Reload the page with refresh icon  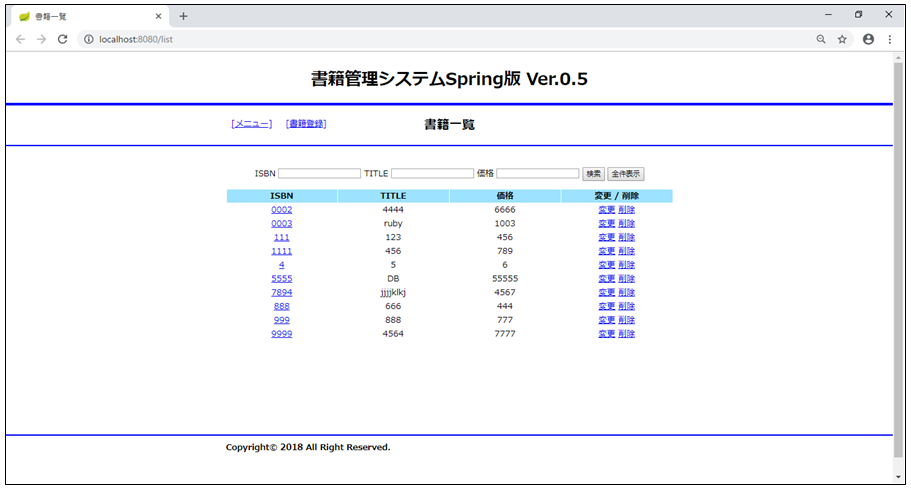(62, 39)
